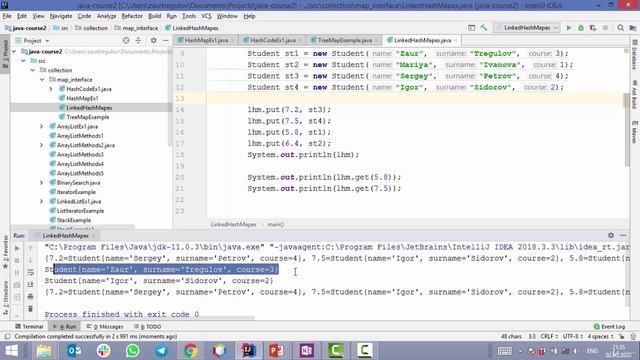Select HashMapEx1 in project tree
The image size is (640, 360).
pos(82,98)
